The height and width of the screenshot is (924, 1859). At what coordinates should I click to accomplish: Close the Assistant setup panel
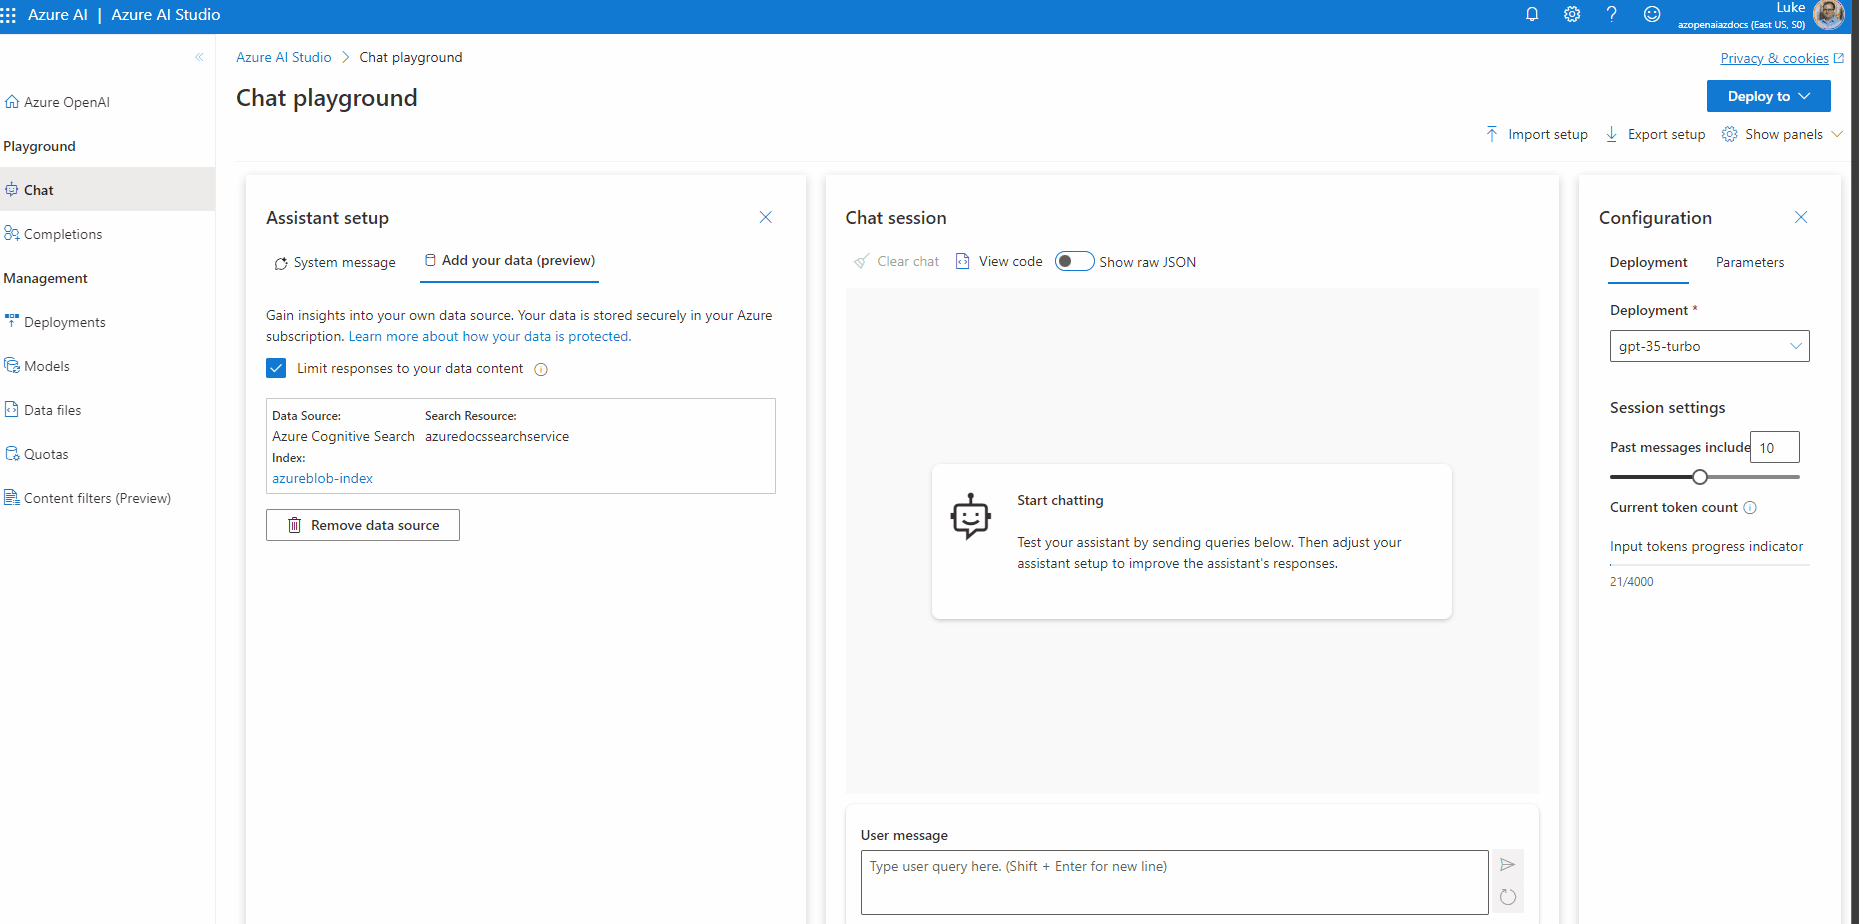(x=765, y=217)
